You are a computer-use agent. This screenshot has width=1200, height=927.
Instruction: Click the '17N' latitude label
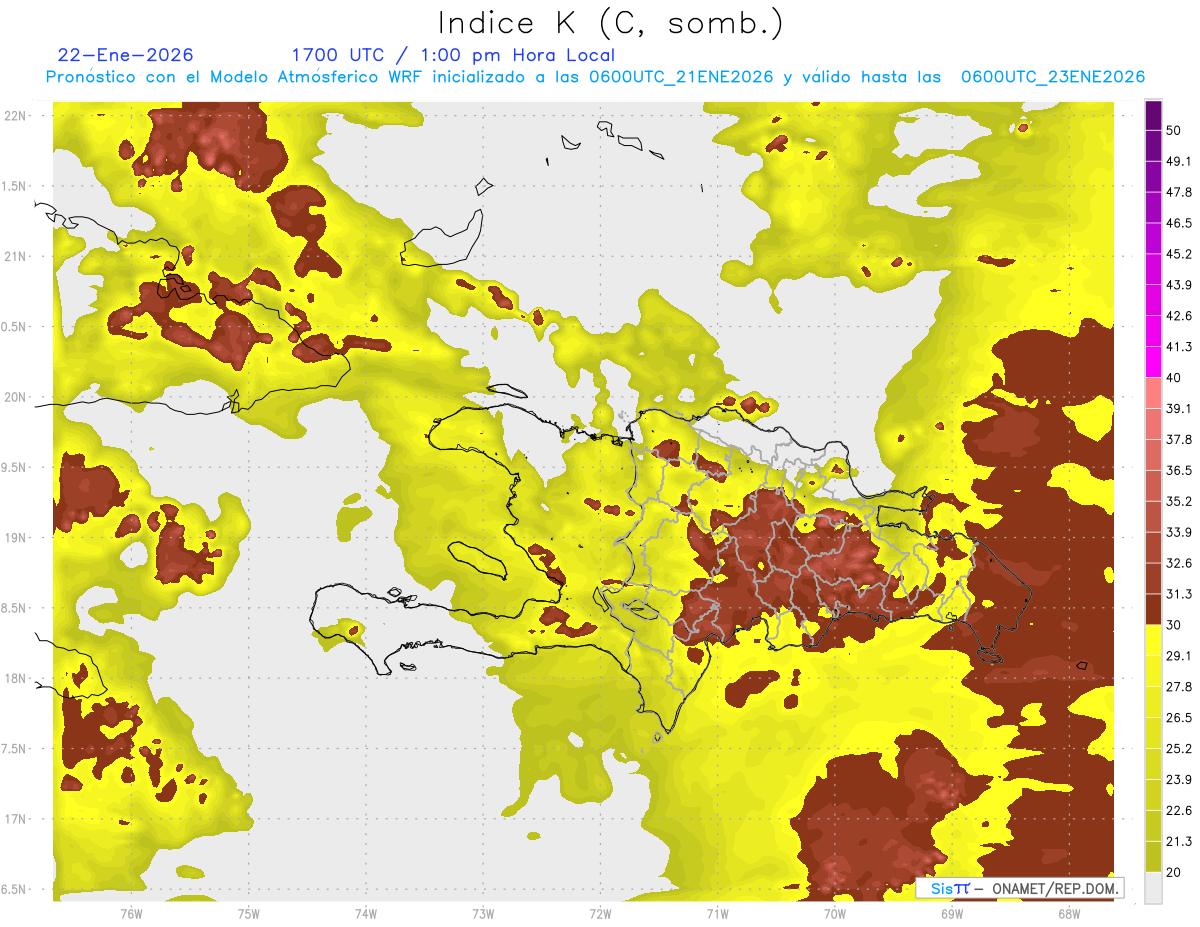click(17, 820)
